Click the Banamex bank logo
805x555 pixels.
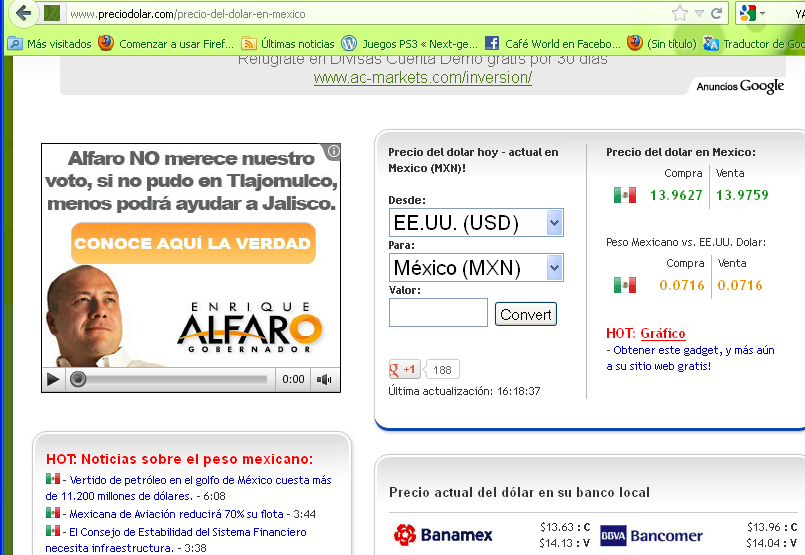pyautogui.click(x=443, y=535)
